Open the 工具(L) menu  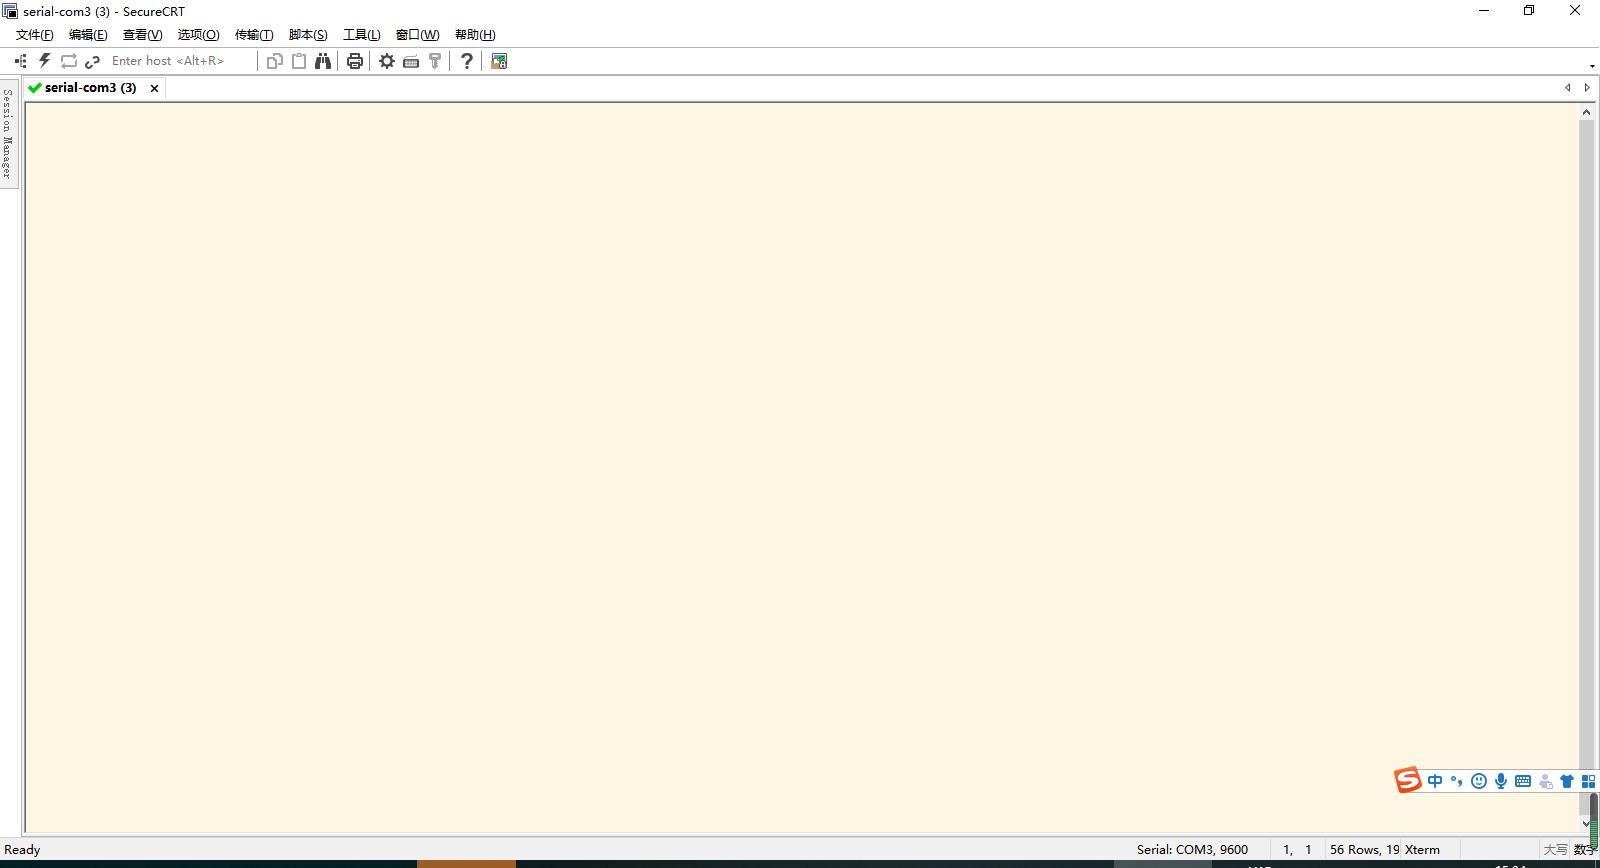pyautogui.click(x=362, y=35)
